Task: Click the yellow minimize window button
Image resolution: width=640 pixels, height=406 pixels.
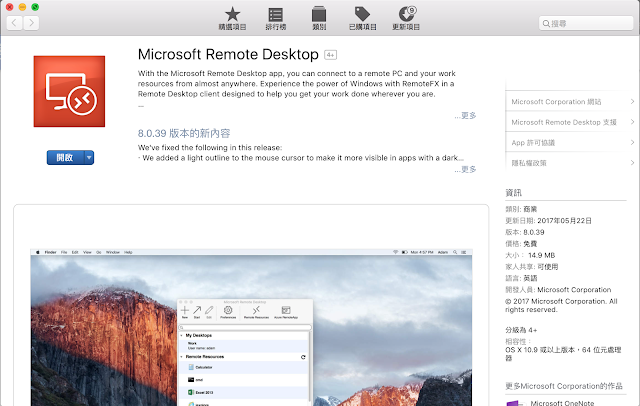Action: point(22,7)
